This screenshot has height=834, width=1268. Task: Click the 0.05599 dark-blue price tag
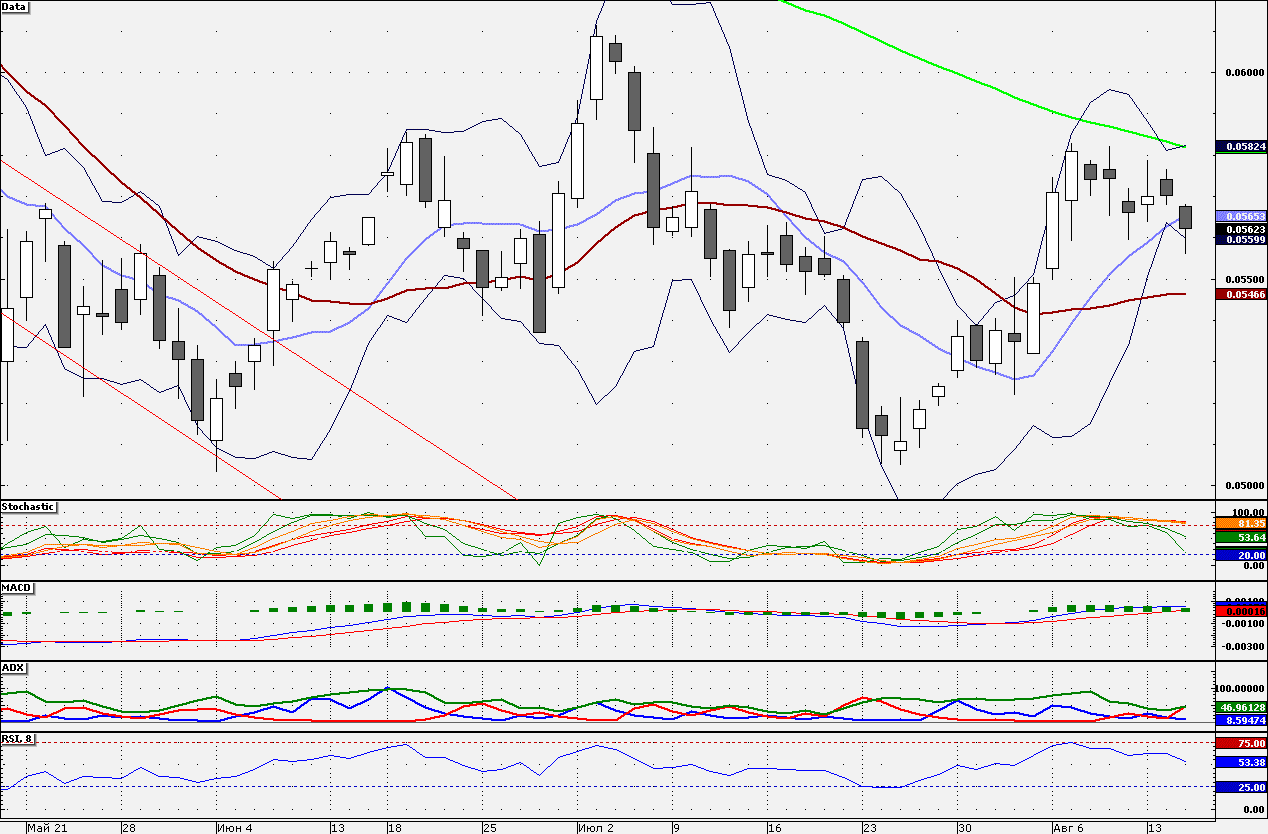(1241, 240)
